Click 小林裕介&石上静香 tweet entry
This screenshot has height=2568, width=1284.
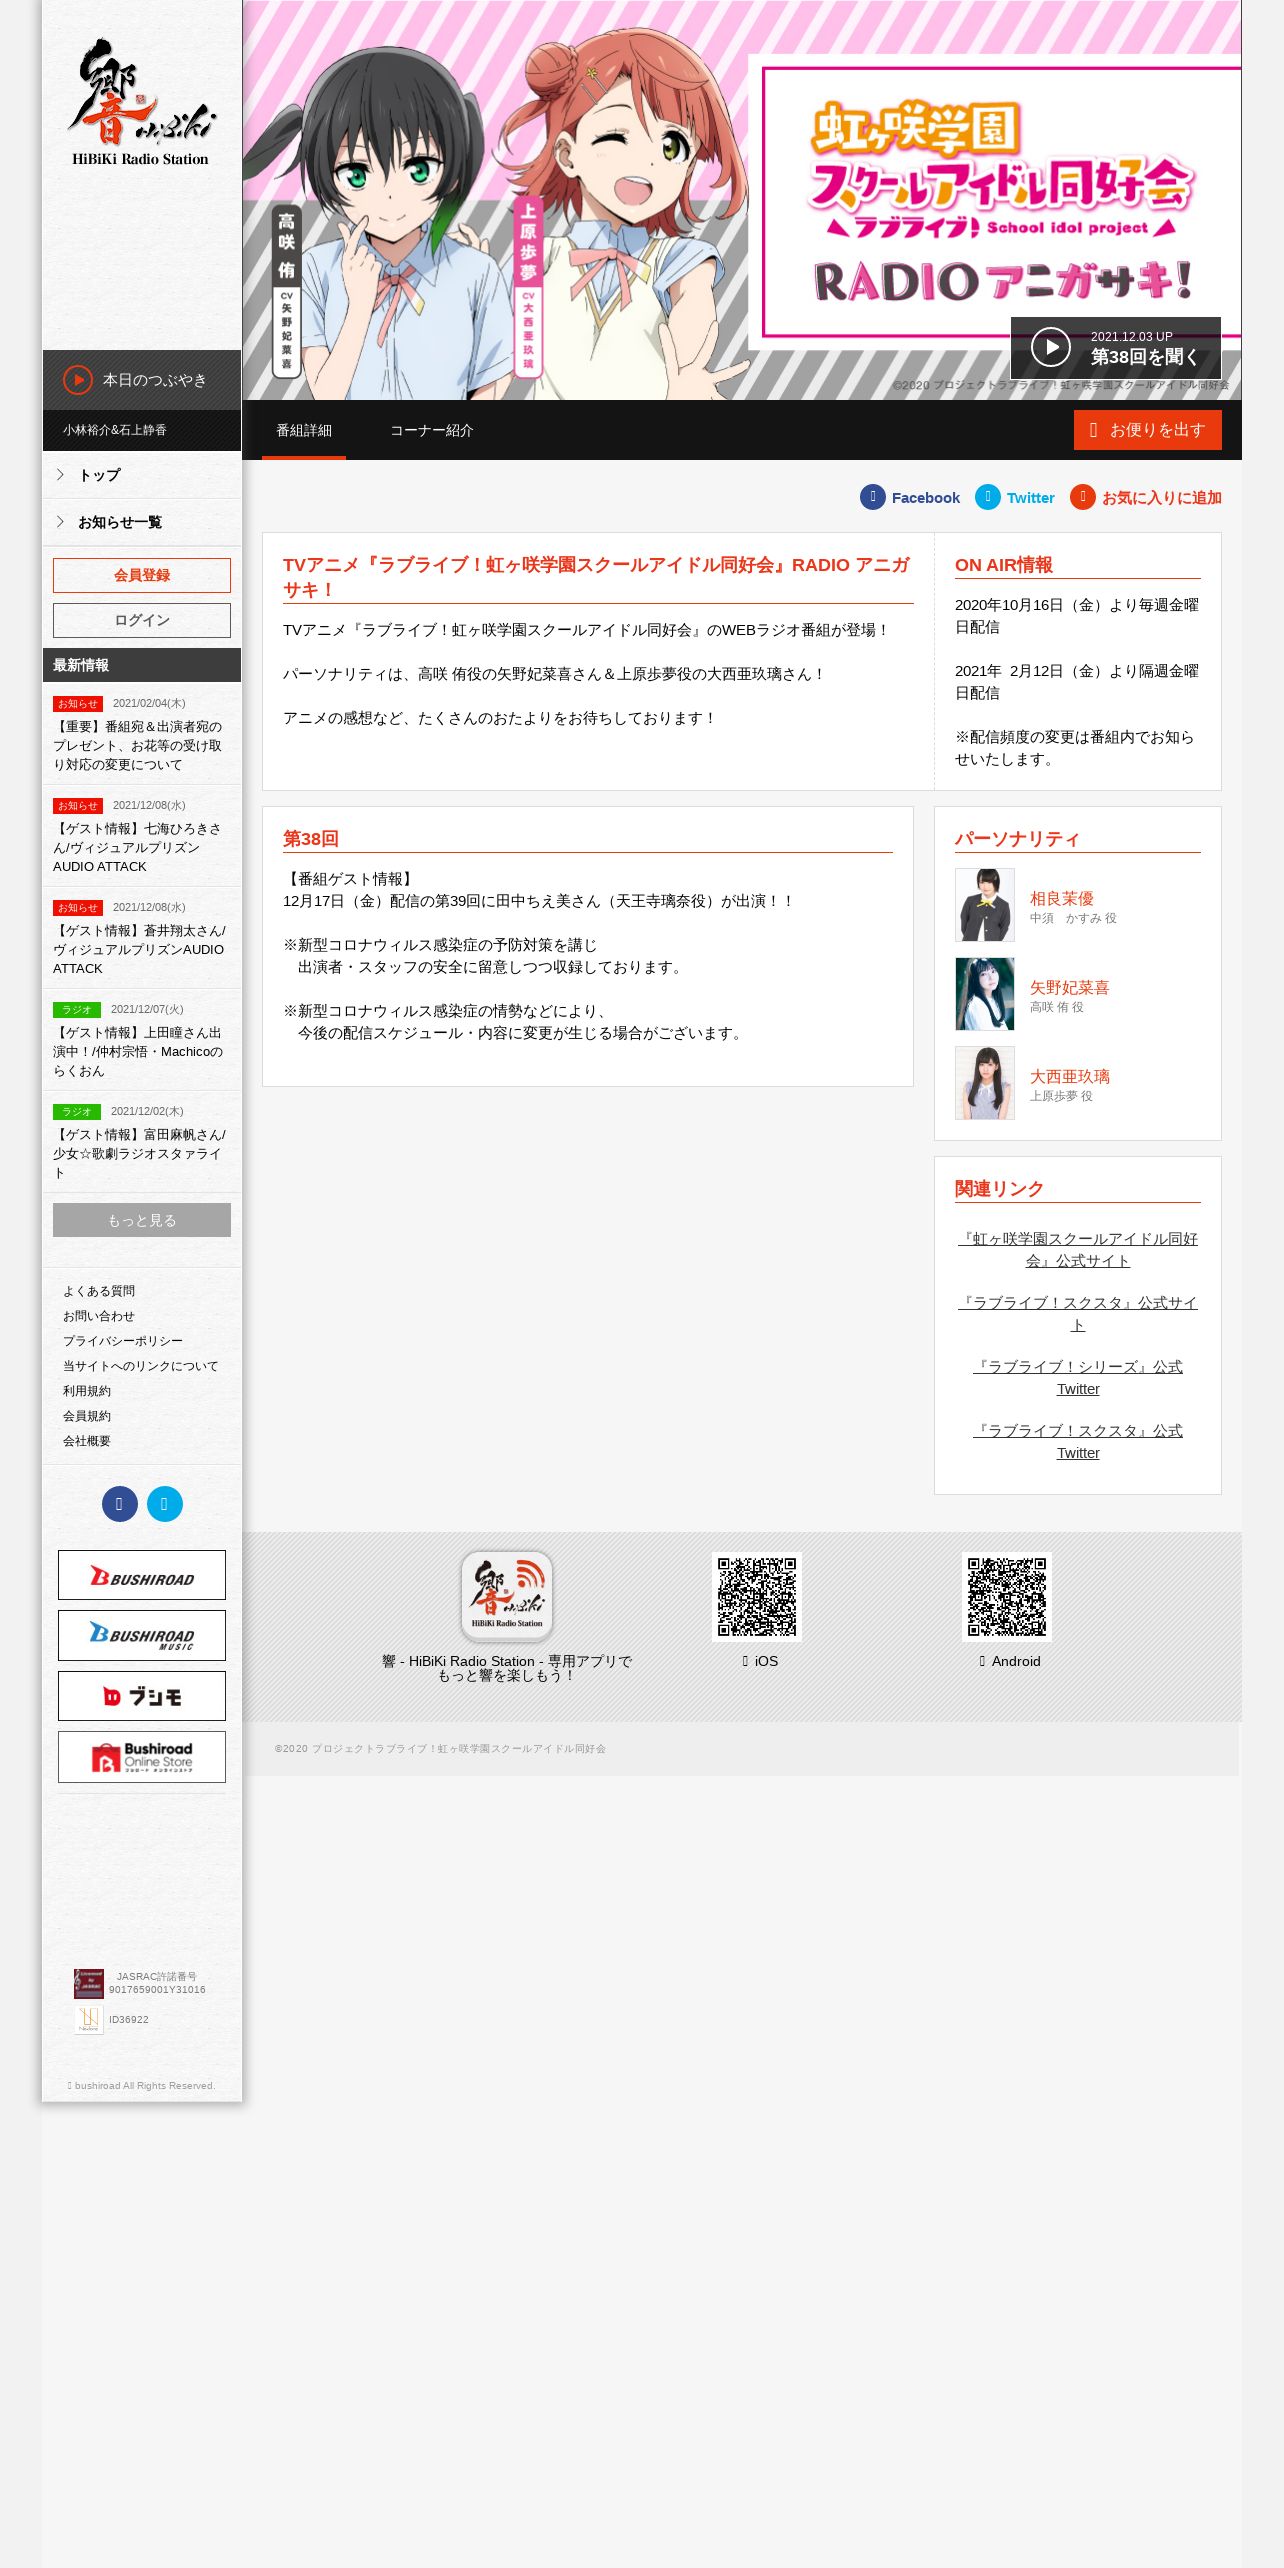tap(142, 430)
